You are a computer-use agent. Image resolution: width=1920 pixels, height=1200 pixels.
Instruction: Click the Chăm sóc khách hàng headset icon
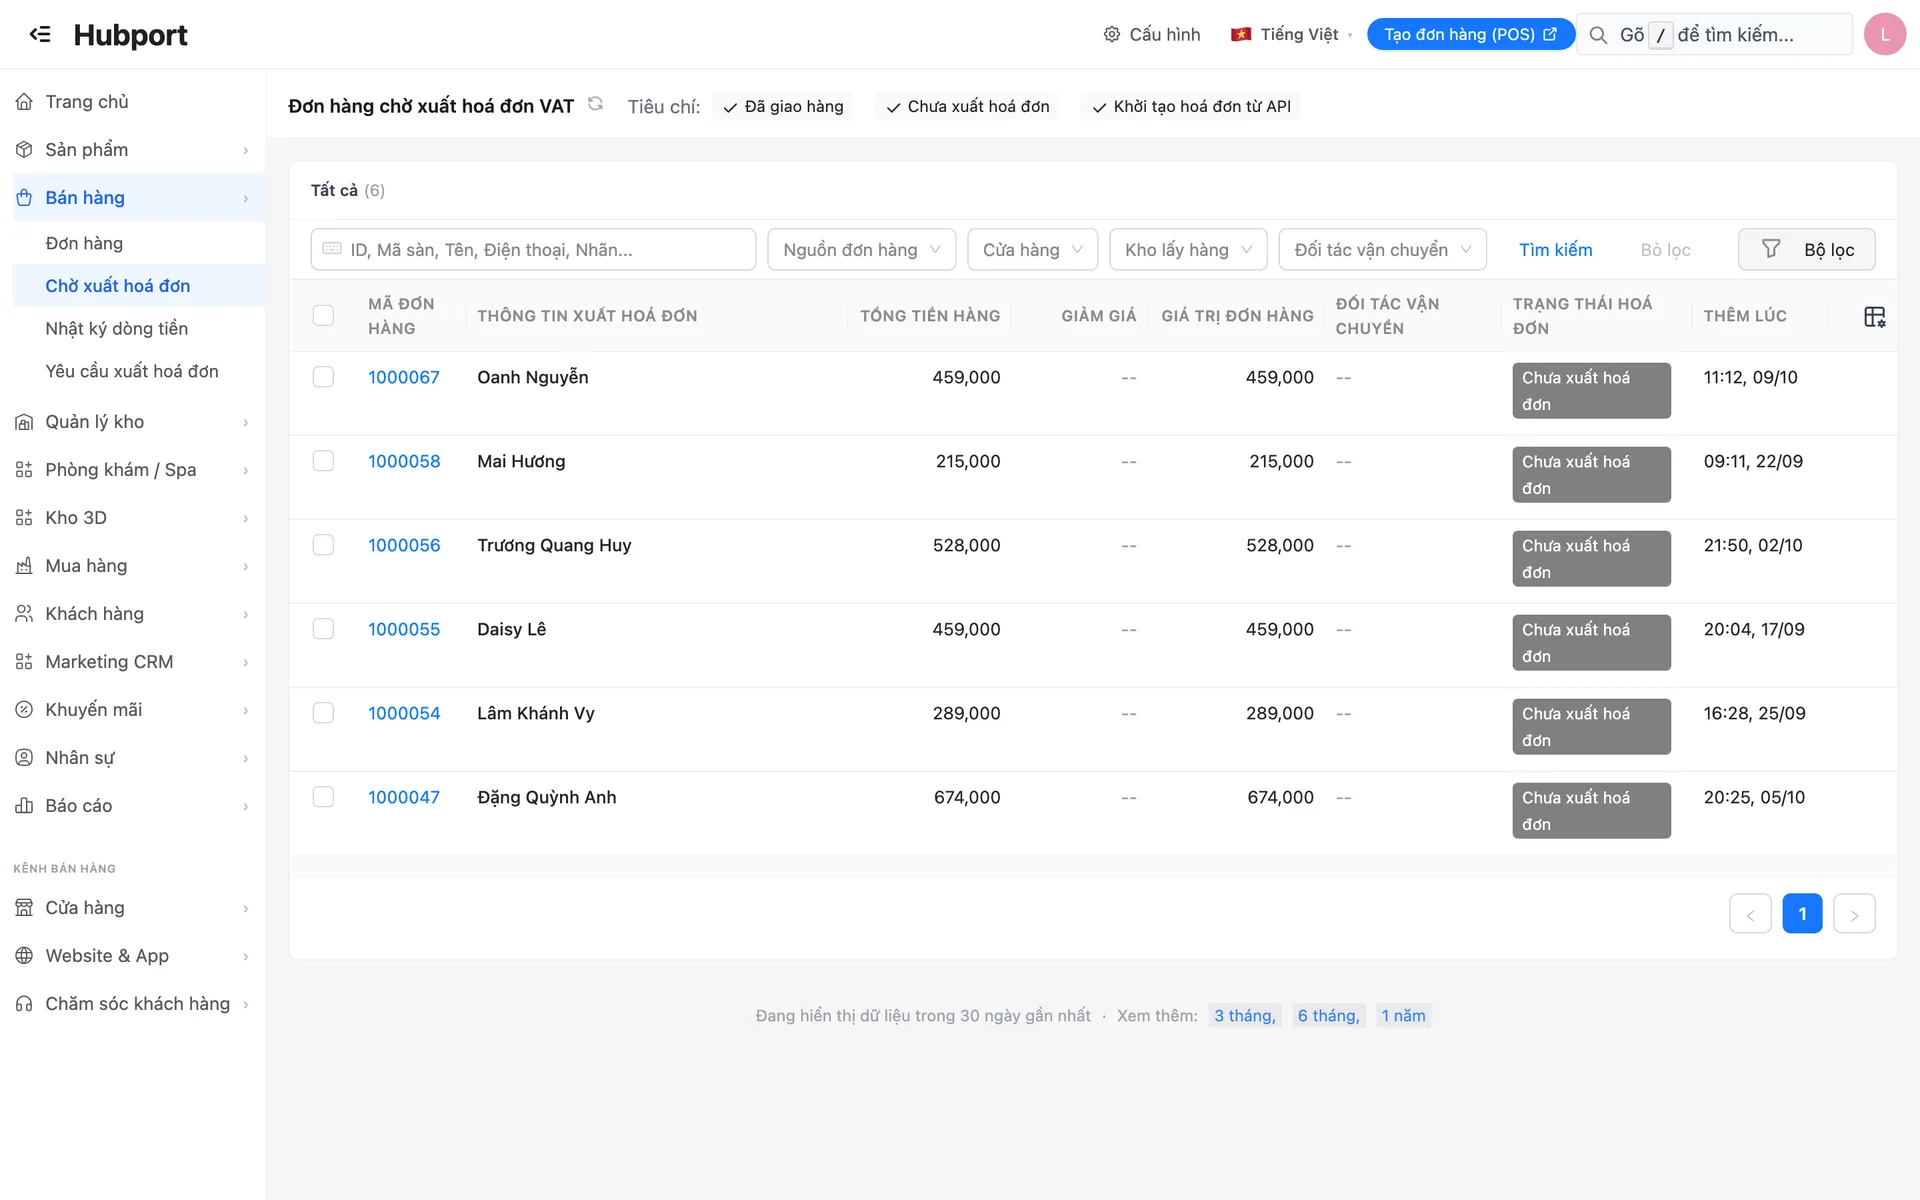click(24, 1004)
